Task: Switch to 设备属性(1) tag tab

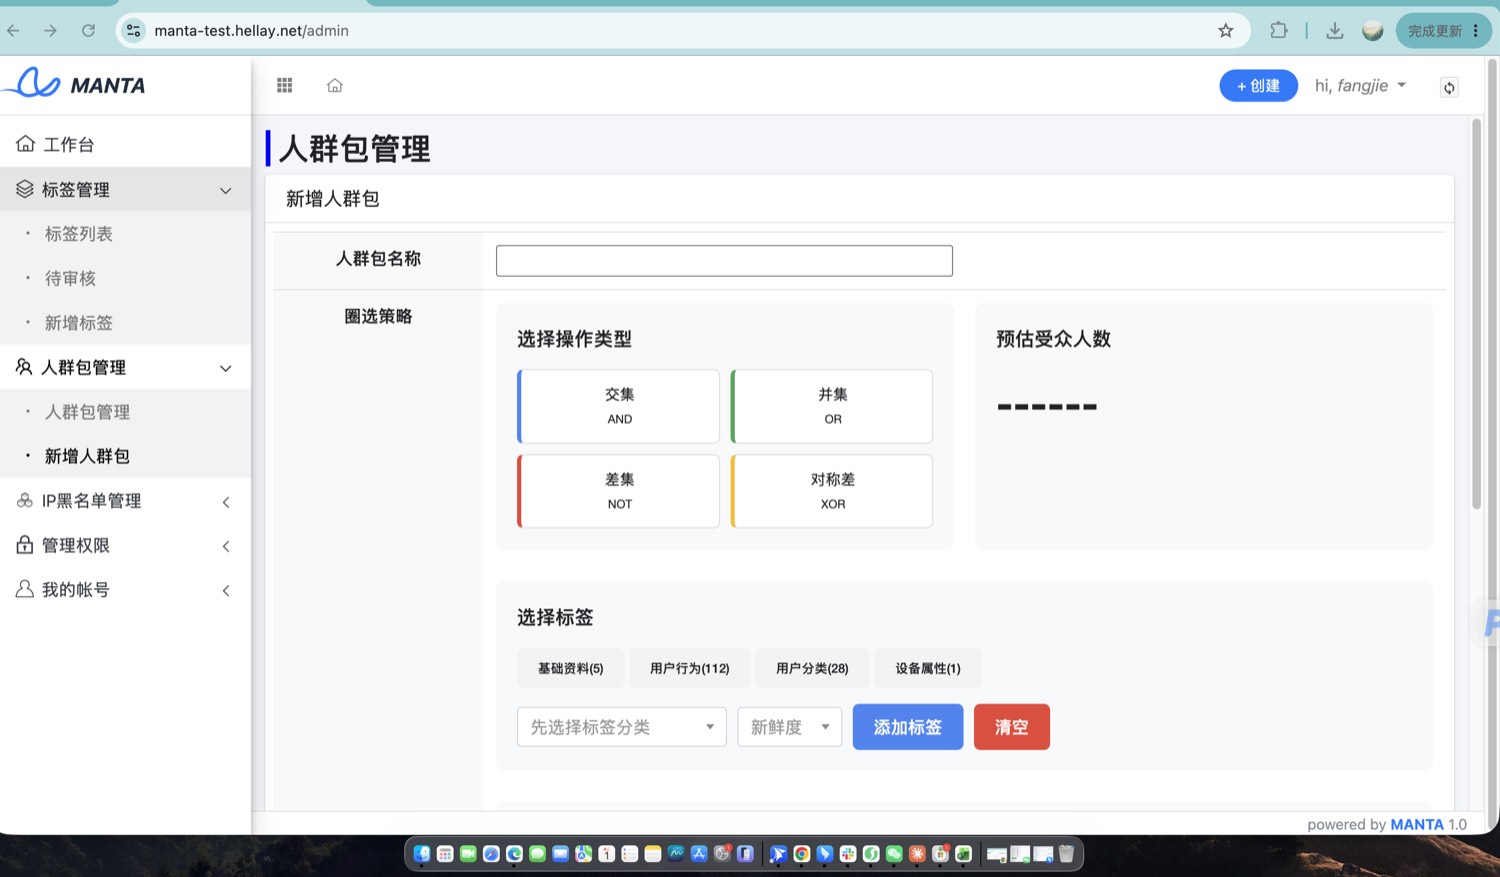Action: point(927,668)
